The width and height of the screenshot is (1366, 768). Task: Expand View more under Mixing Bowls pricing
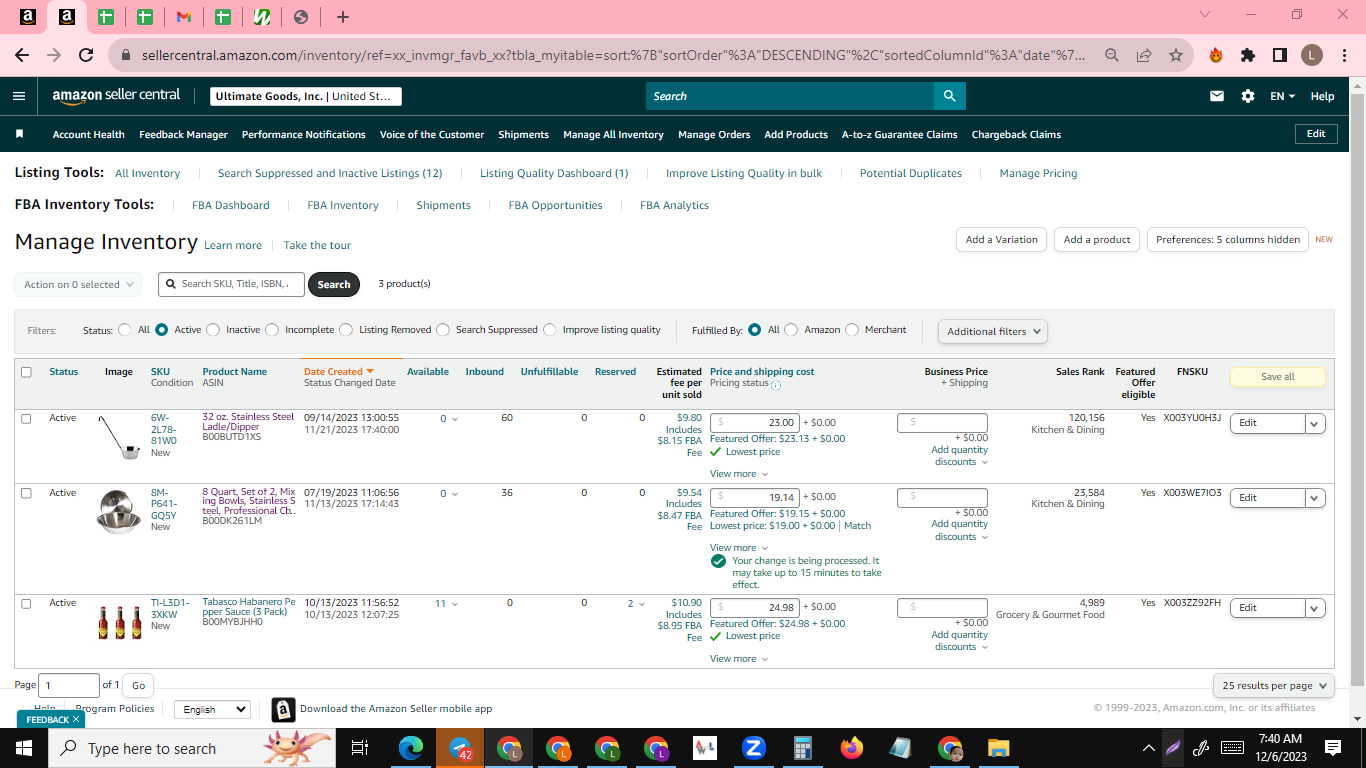[x=739, y=548]
